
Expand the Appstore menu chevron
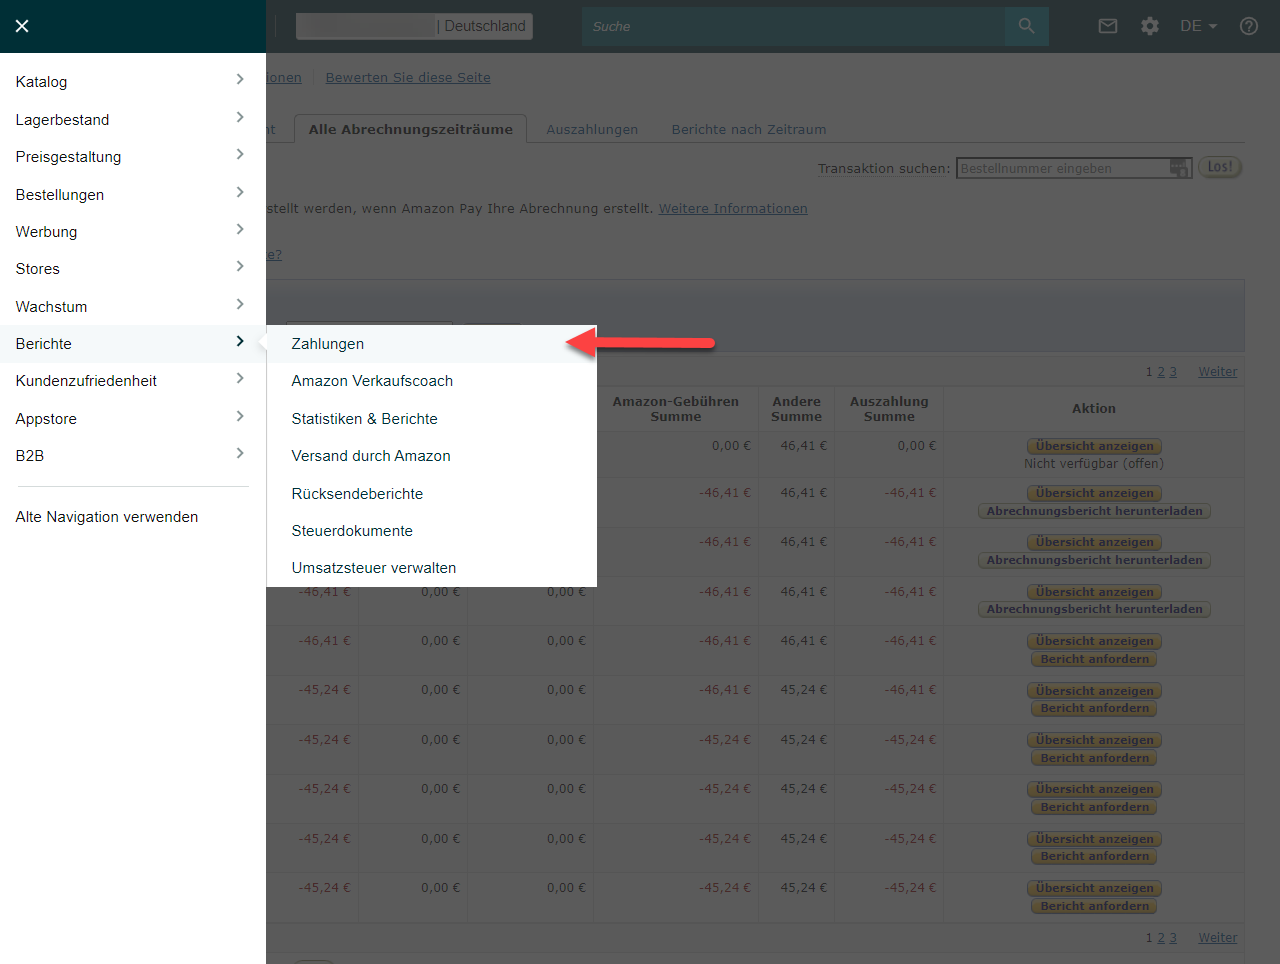[240, 417]
